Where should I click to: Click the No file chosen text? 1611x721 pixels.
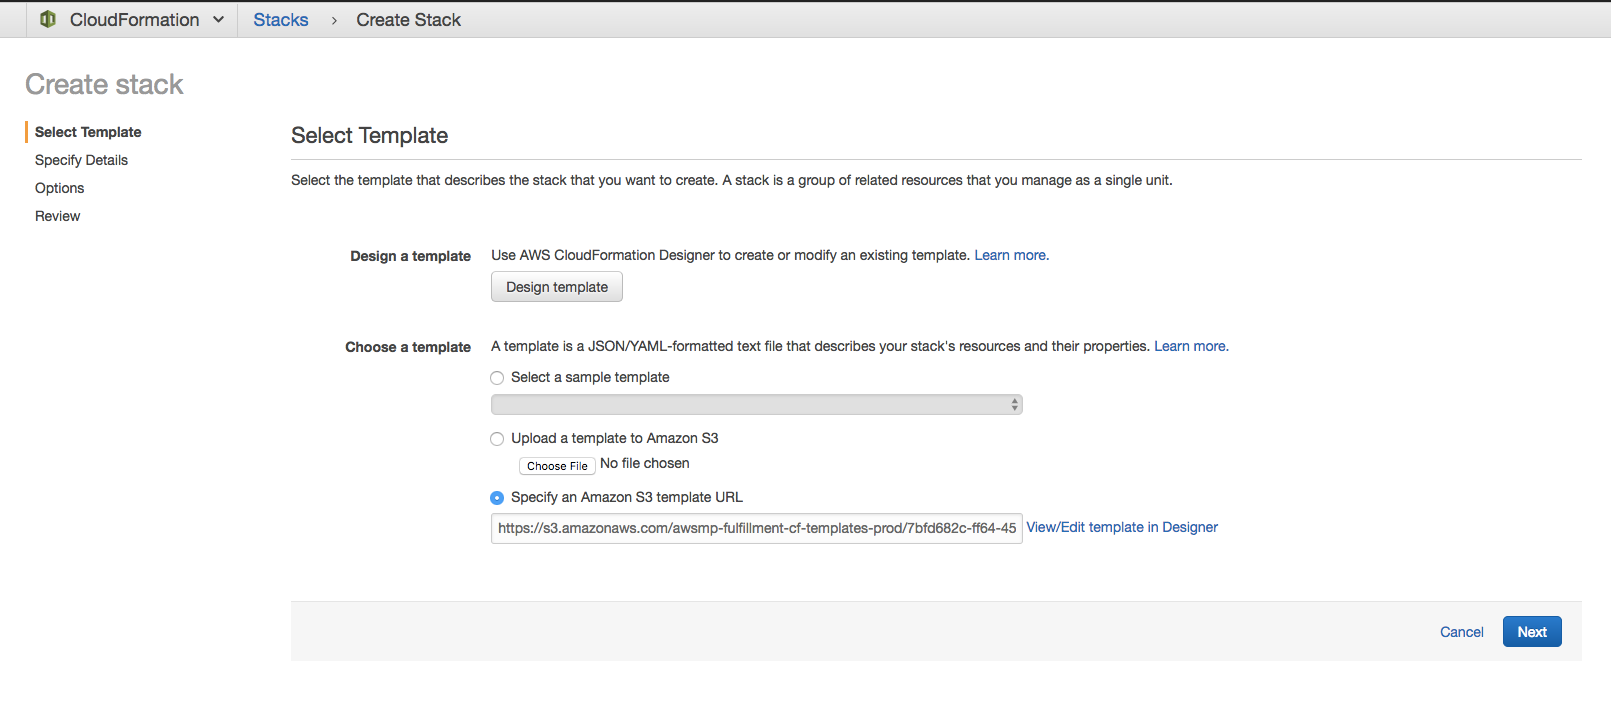[x=645, y=463]
